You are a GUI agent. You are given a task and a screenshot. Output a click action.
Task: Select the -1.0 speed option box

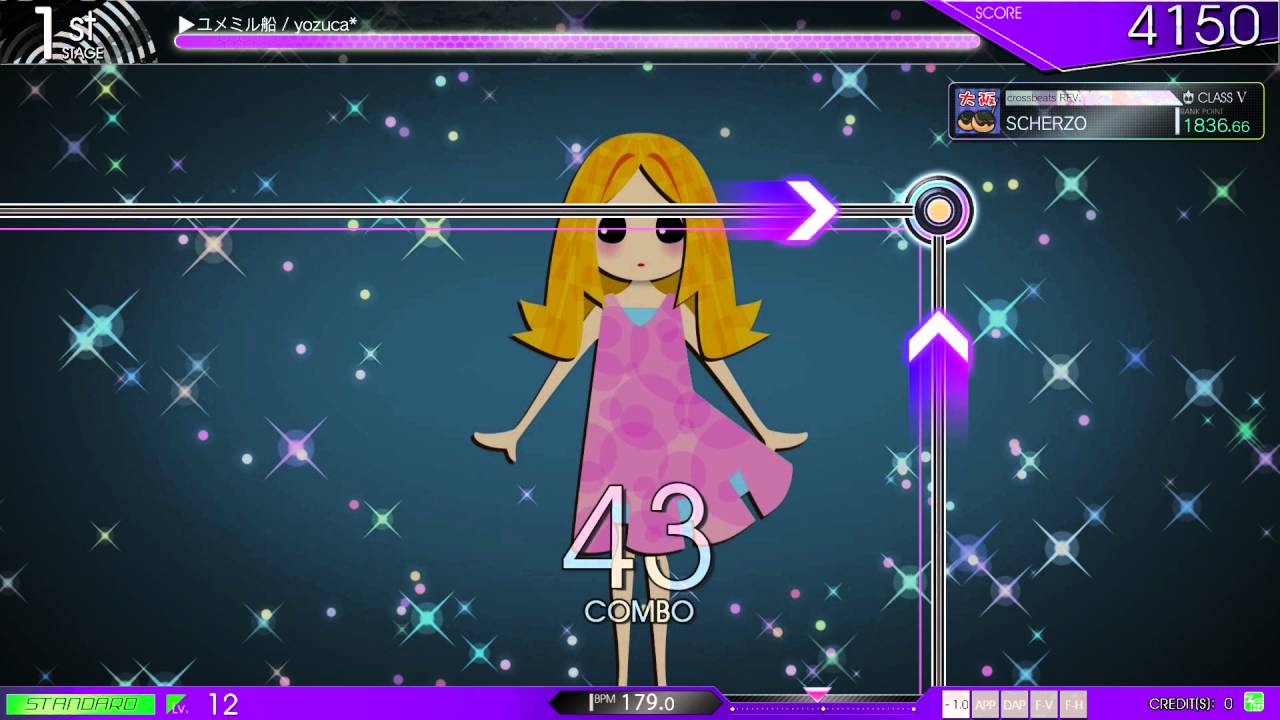coord(956,704)
